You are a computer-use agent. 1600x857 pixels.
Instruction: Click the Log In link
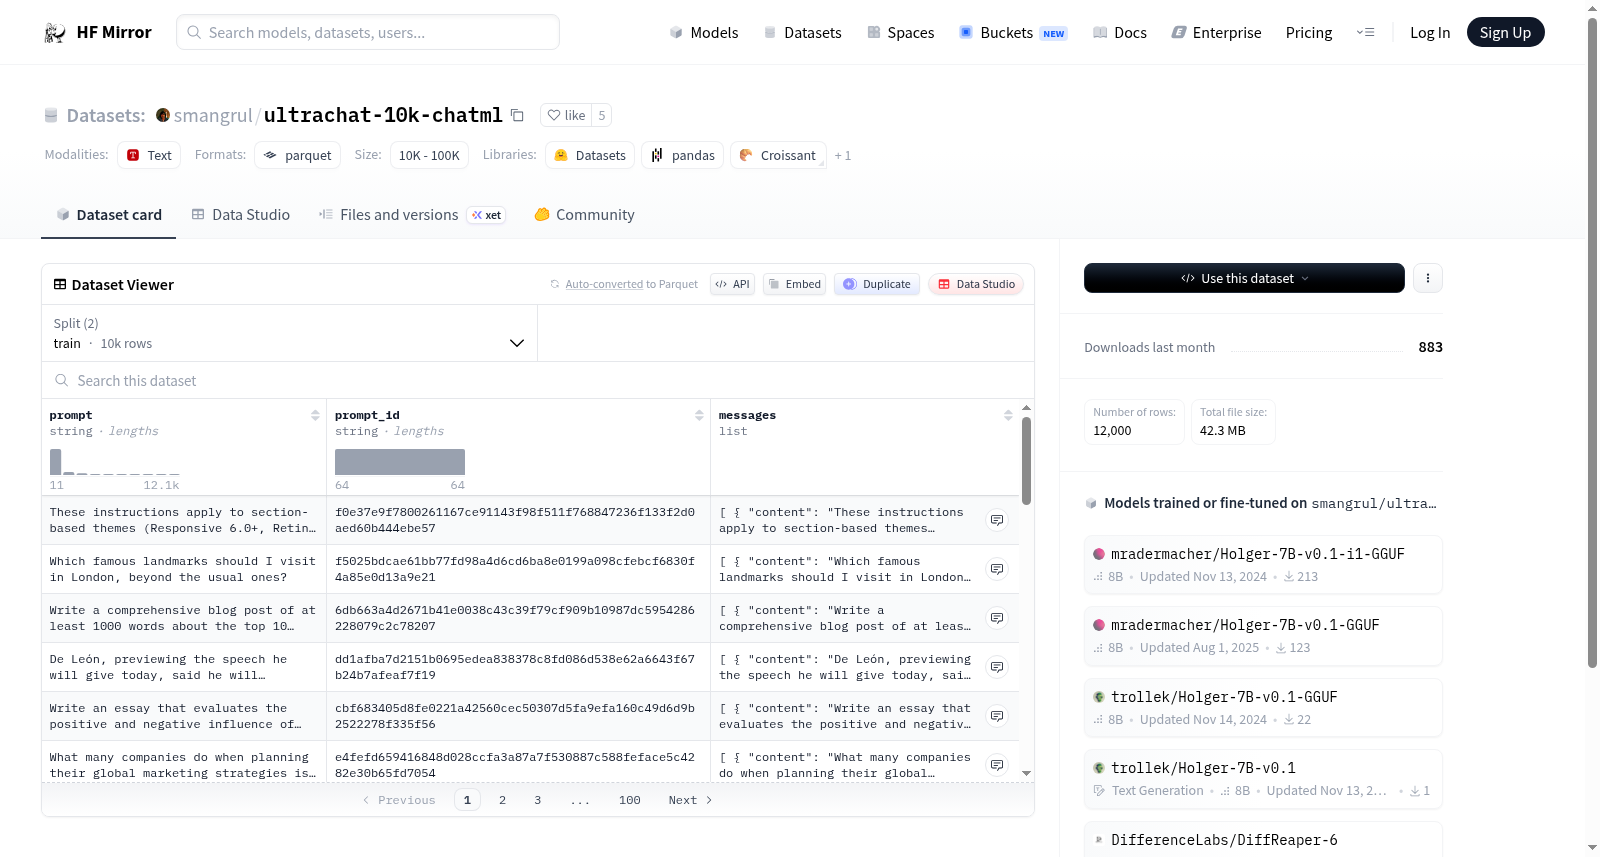point(1430,32)
